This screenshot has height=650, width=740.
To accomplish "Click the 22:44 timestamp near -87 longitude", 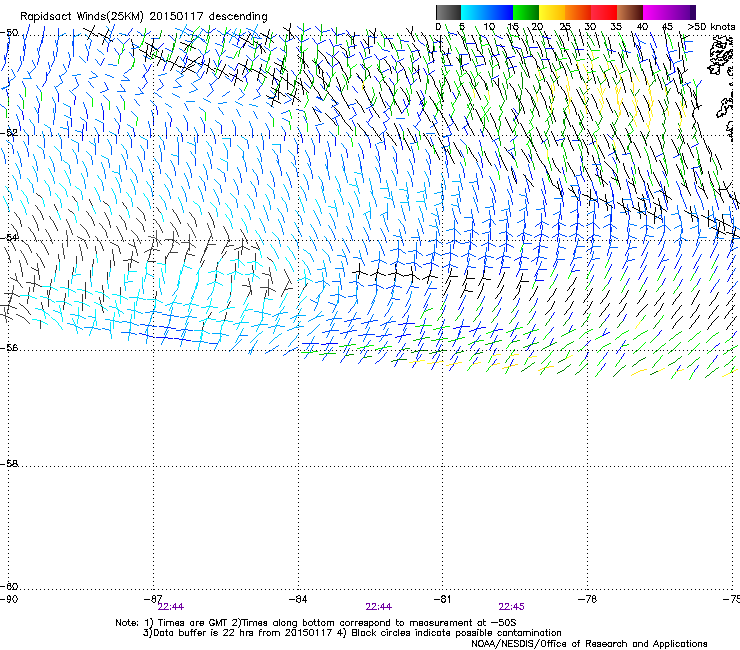I will tap(171, 607).
